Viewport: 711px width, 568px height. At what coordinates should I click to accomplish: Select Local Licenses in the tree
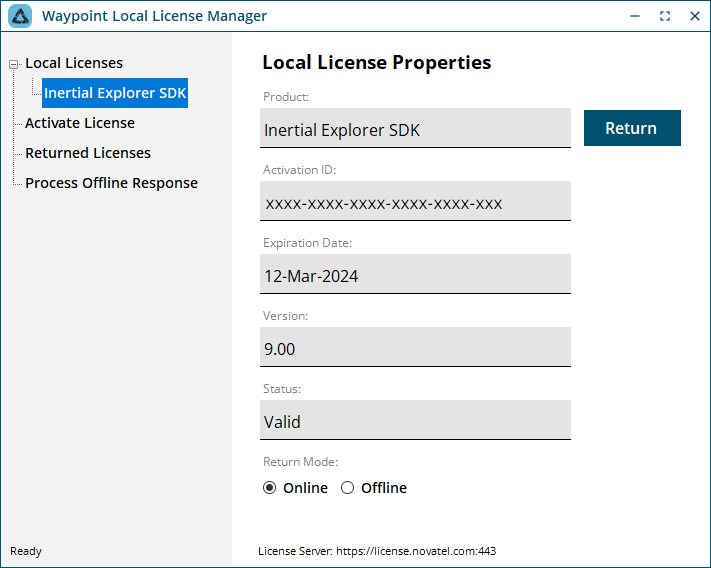pos(74,63)
